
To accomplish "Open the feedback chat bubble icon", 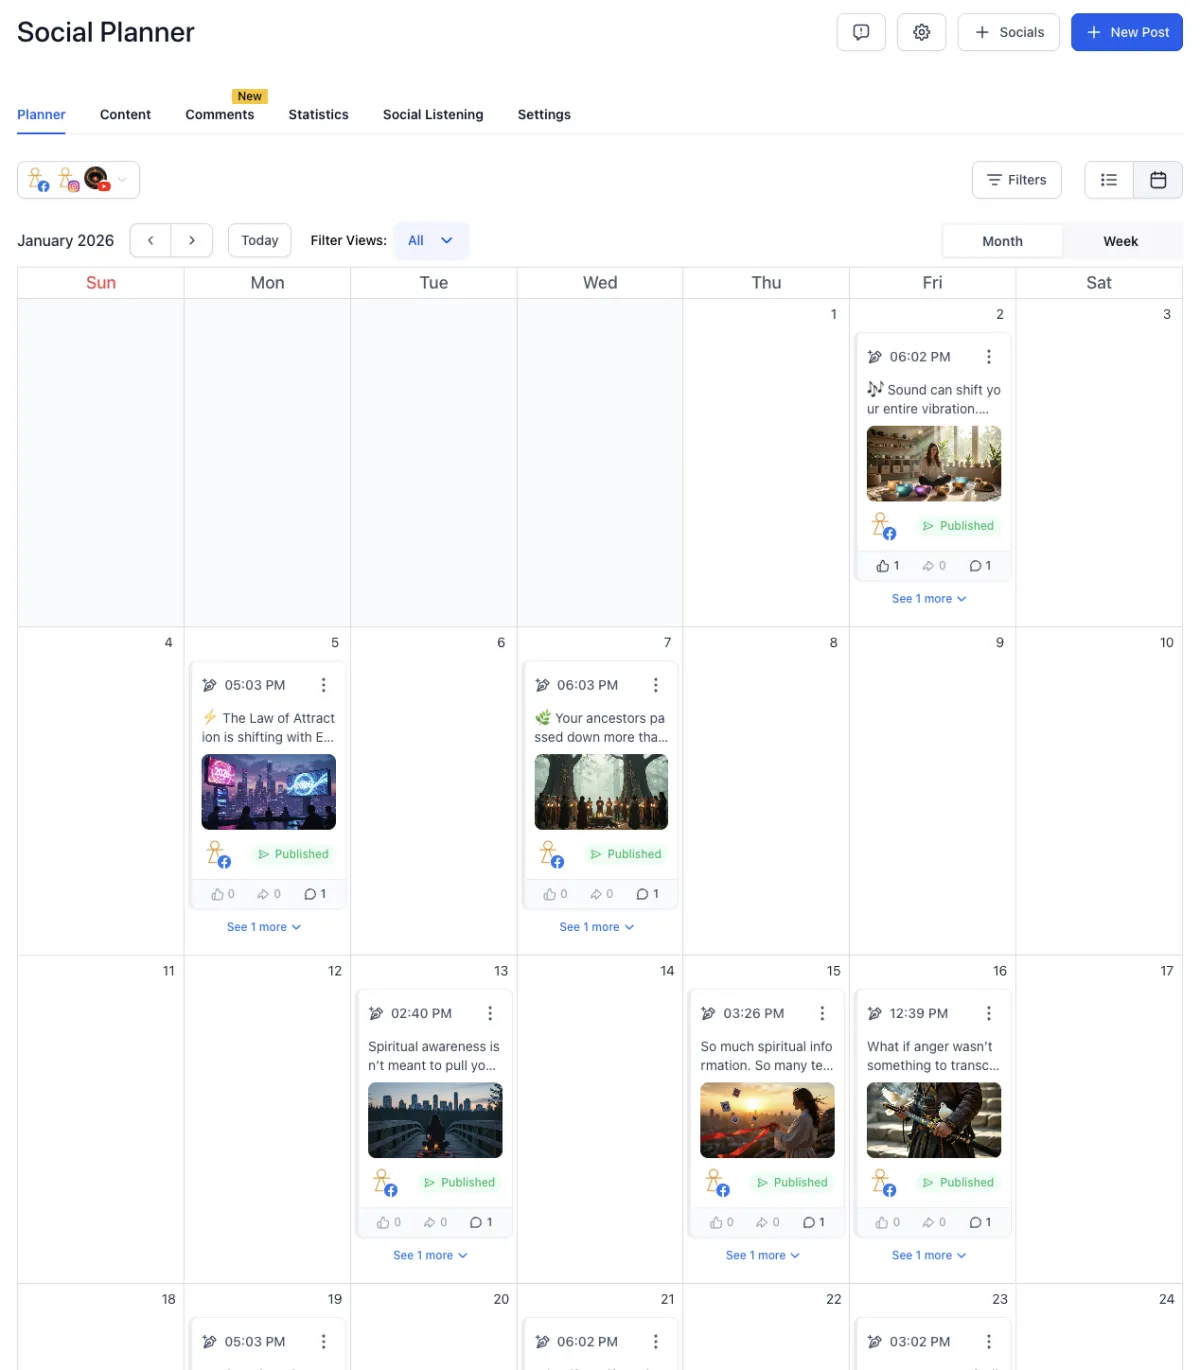I will (861, 32).
